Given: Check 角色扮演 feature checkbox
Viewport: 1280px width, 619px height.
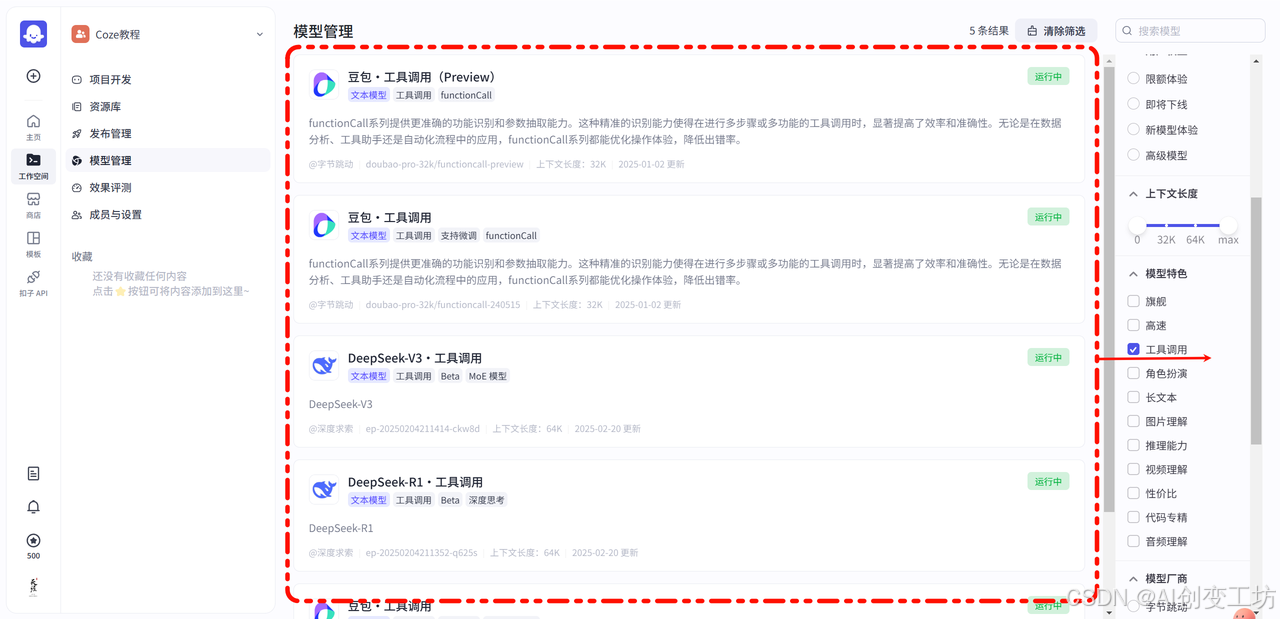Looking at the screenshot, I should pos(1133,373).
